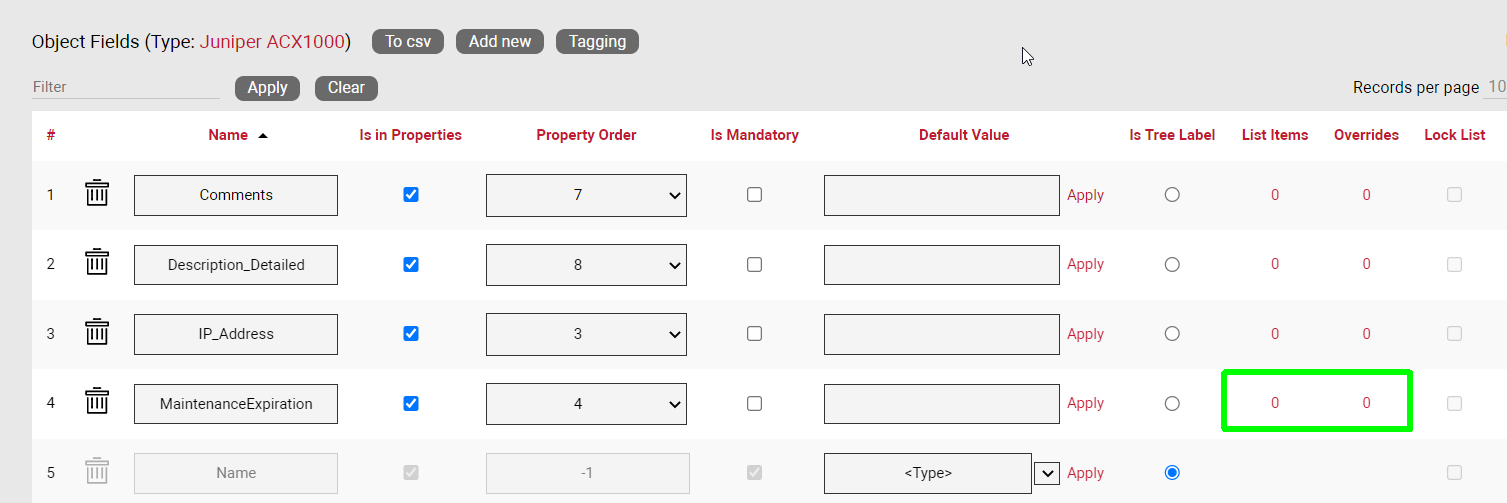Remove the IP_Address field with trash icon
This screenshot has height=503, width=1507.
(96, 333)
